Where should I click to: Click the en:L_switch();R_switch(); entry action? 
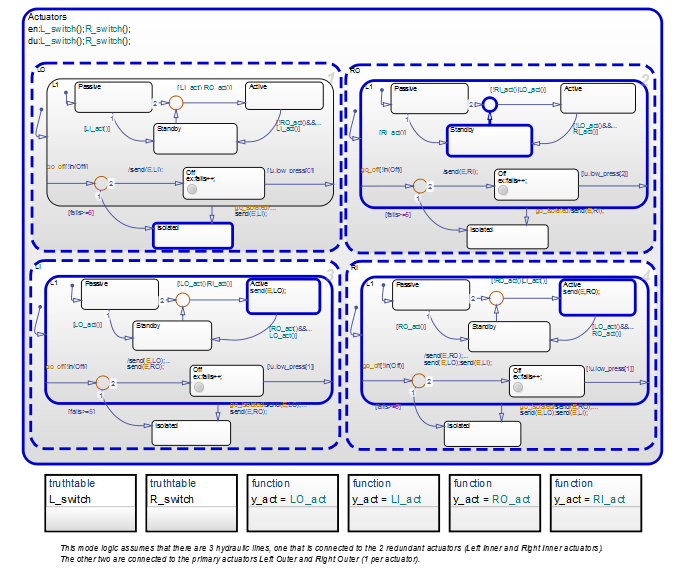click(x=79, y=29)
